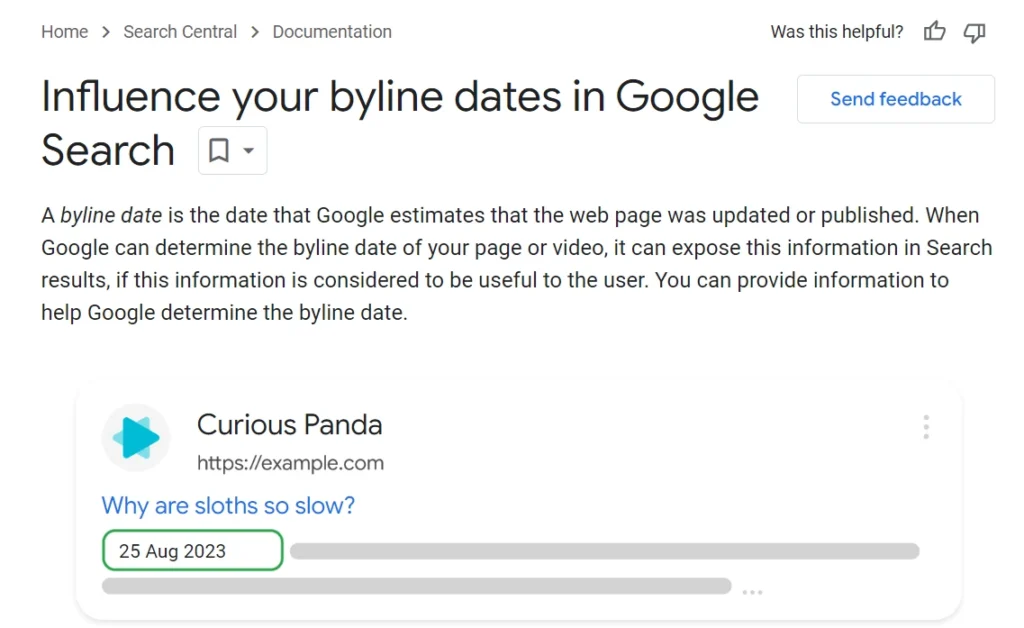The height and width of the screenshot is (628, 1024).
Task: Click the thumbs up helpful icon
Action: point(935,31)
